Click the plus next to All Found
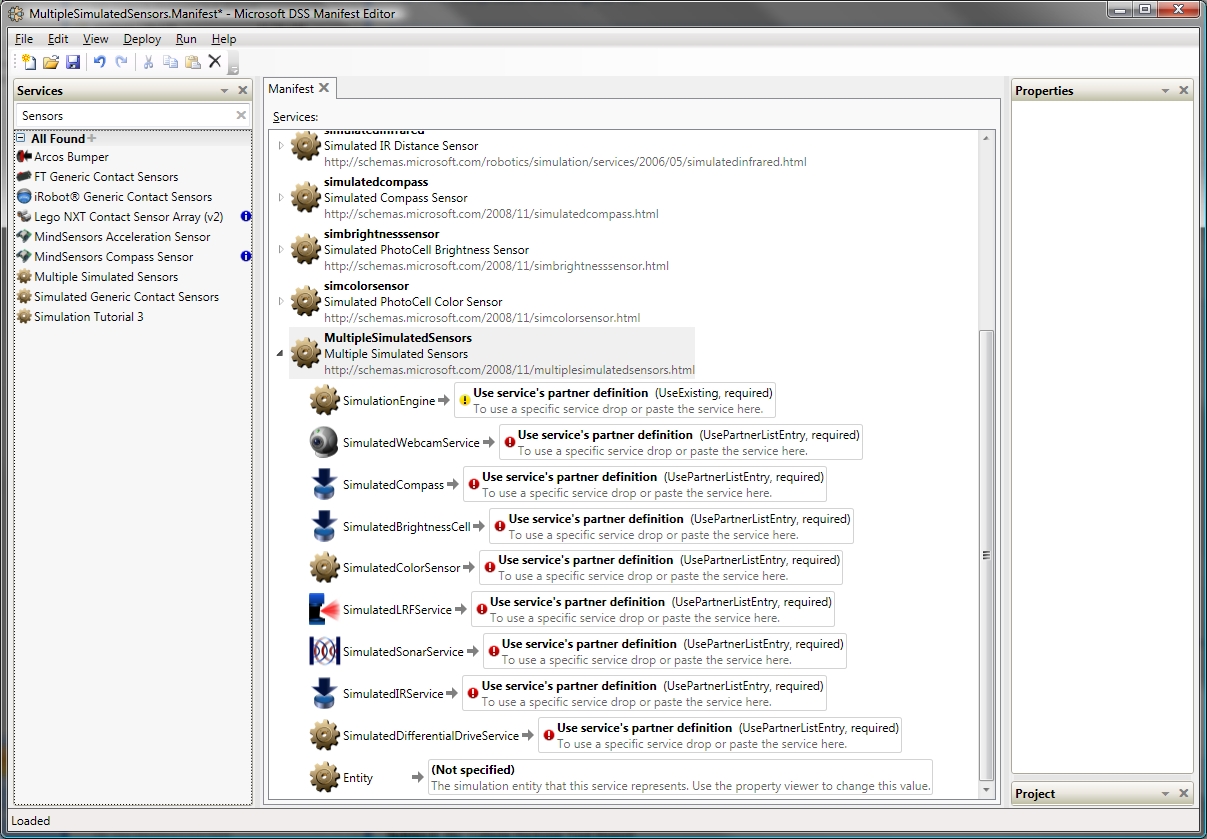 [92, 139]
